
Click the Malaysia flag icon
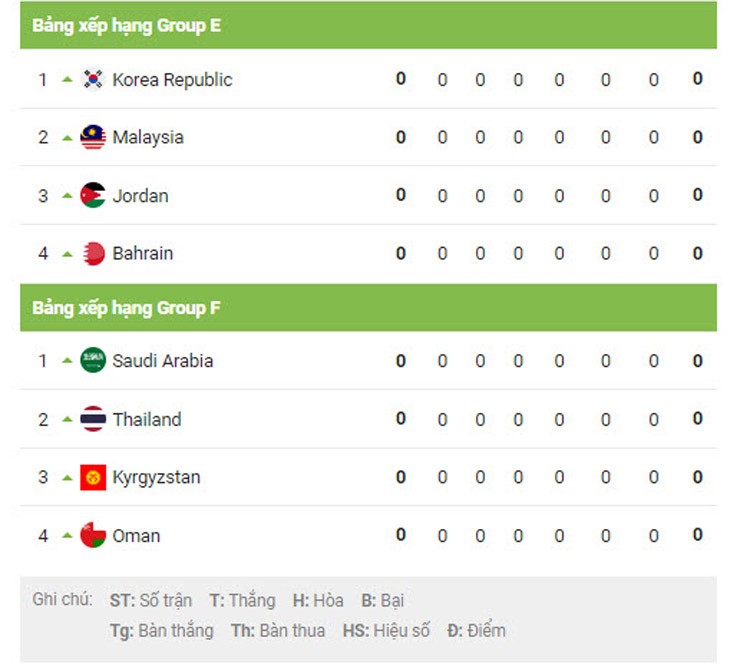[93, 137]
